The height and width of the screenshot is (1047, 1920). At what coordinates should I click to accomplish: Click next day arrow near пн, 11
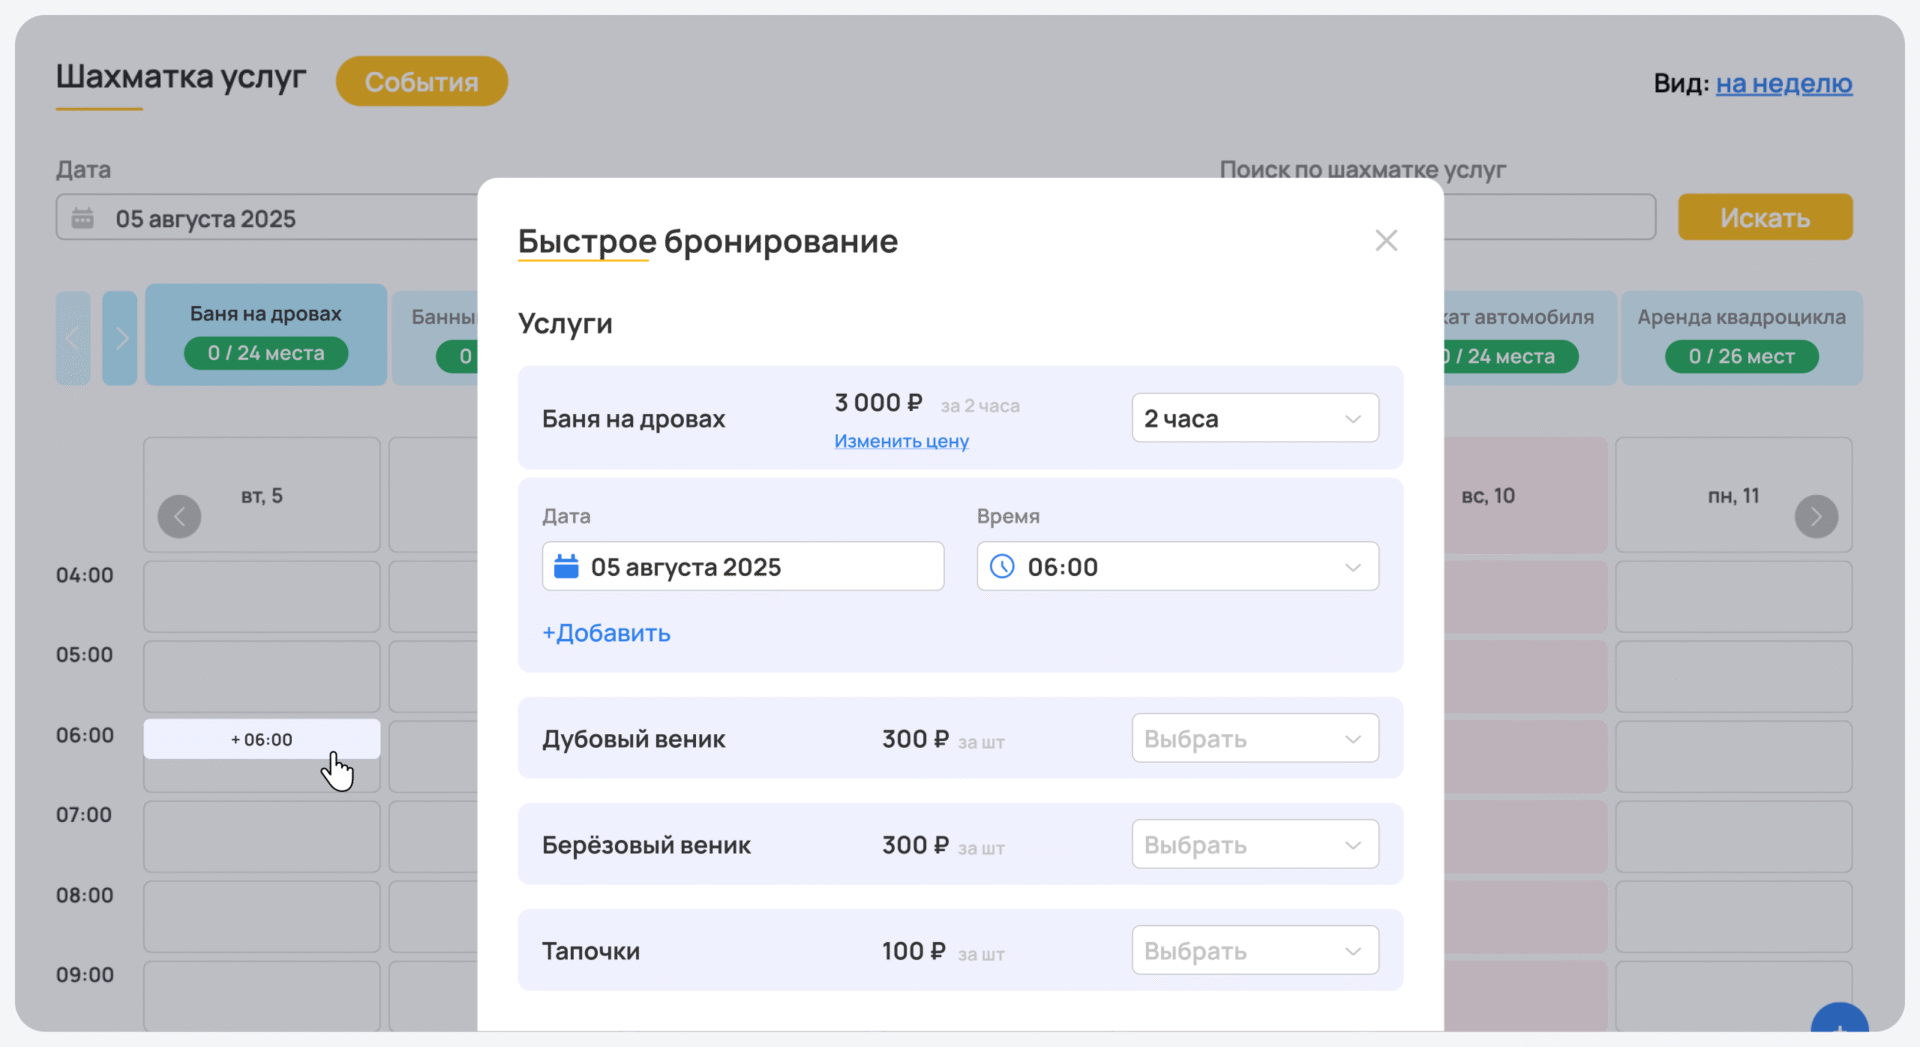pyautogui.click(x=1815, y=517)
